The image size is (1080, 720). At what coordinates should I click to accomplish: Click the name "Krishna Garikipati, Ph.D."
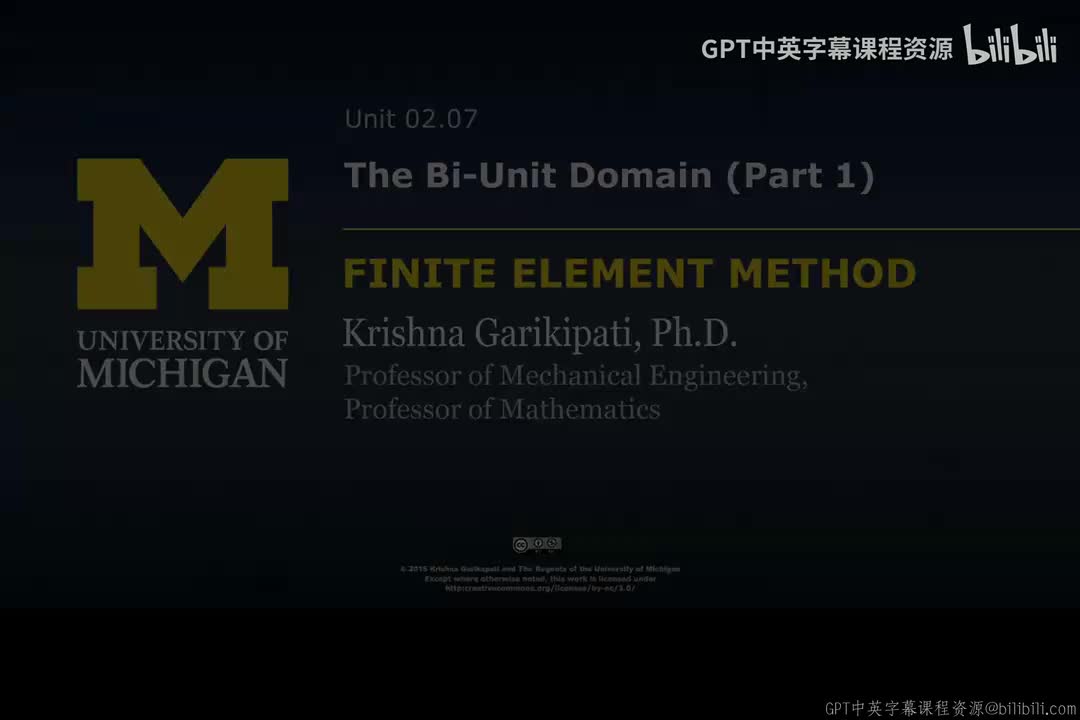540,333
